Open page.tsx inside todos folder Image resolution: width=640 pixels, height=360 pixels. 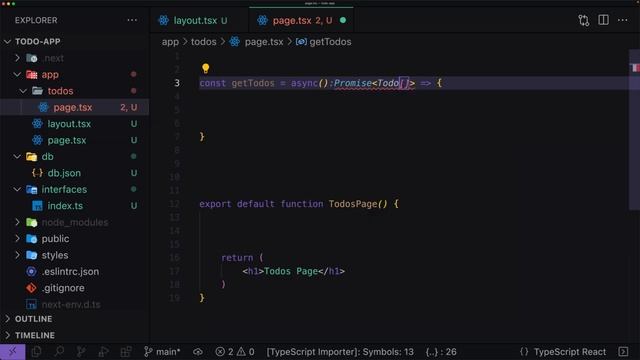pyautogui.click(x=74, y=107)
